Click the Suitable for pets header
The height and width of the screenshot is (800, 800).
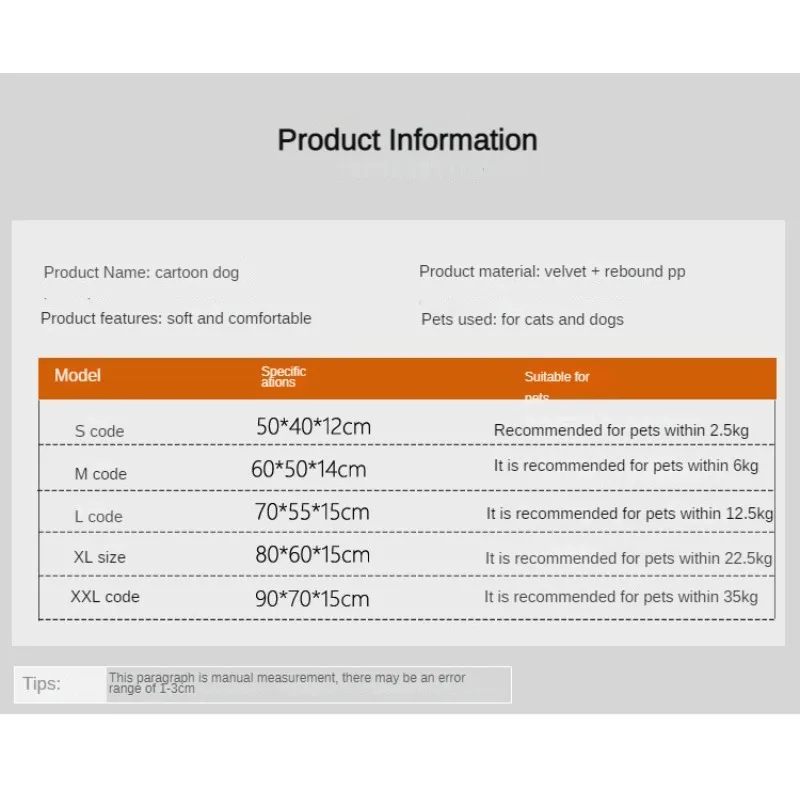[x=557, y=377]
